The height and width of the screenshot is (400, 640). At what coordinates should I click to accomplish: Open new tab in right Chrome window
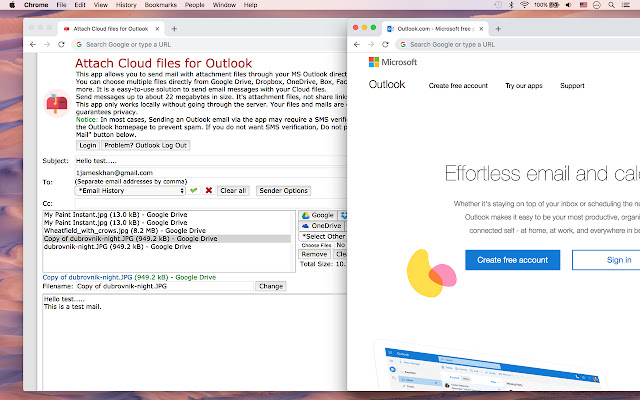click(498, 29)
